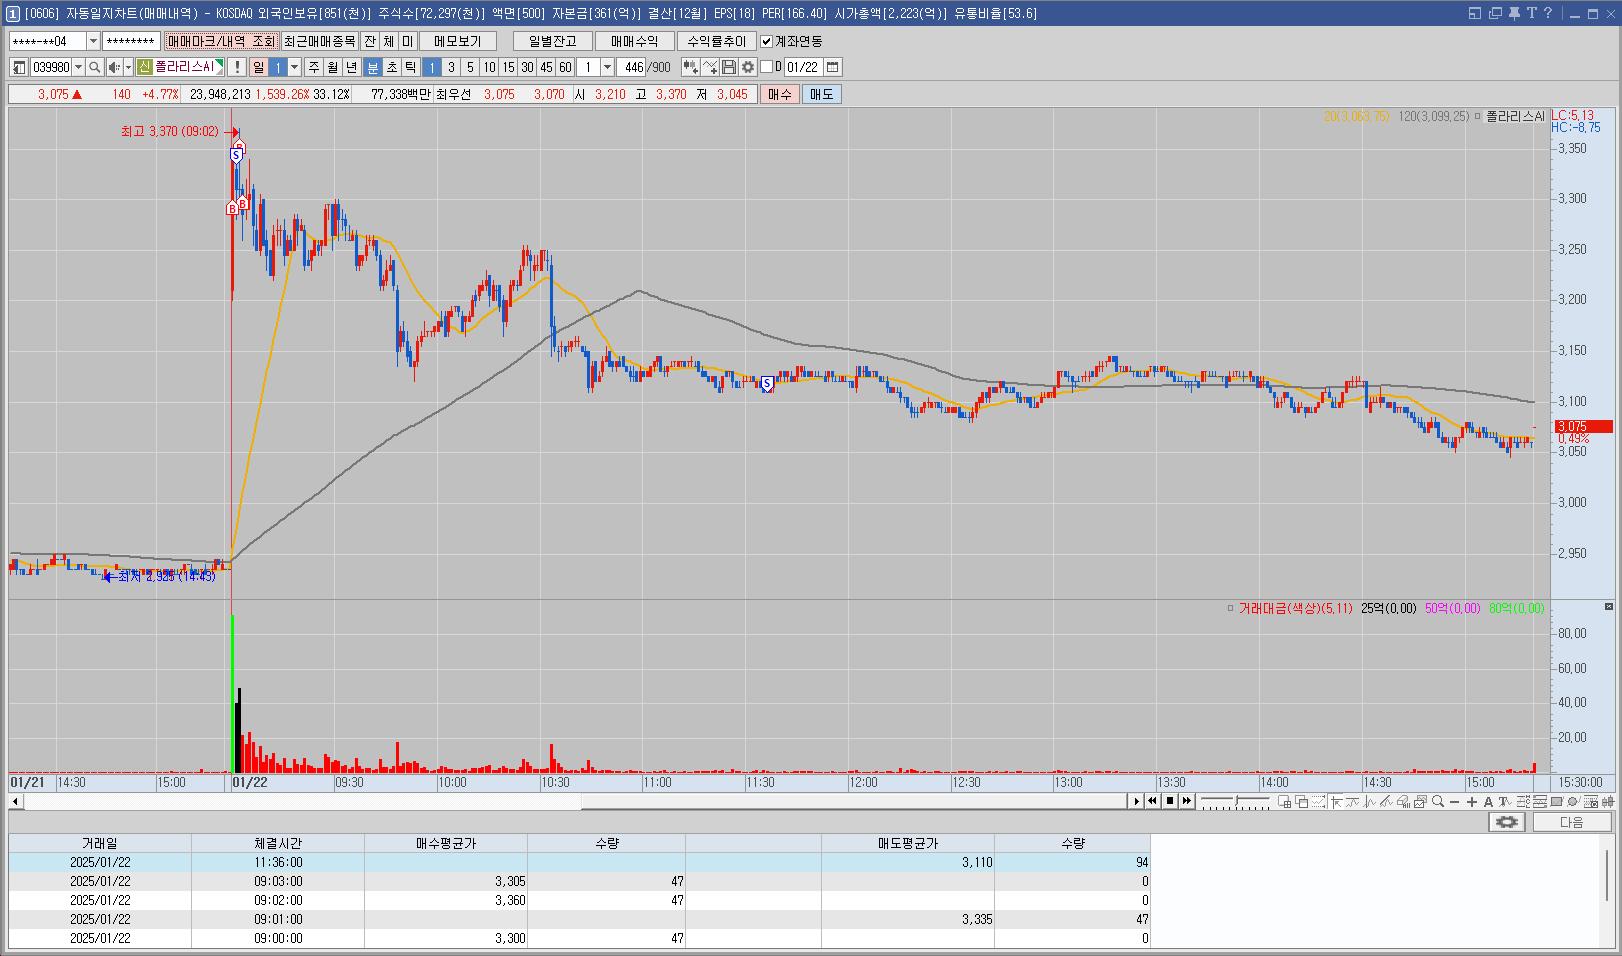Click the chart close icon at volume panel corner

1608,607
